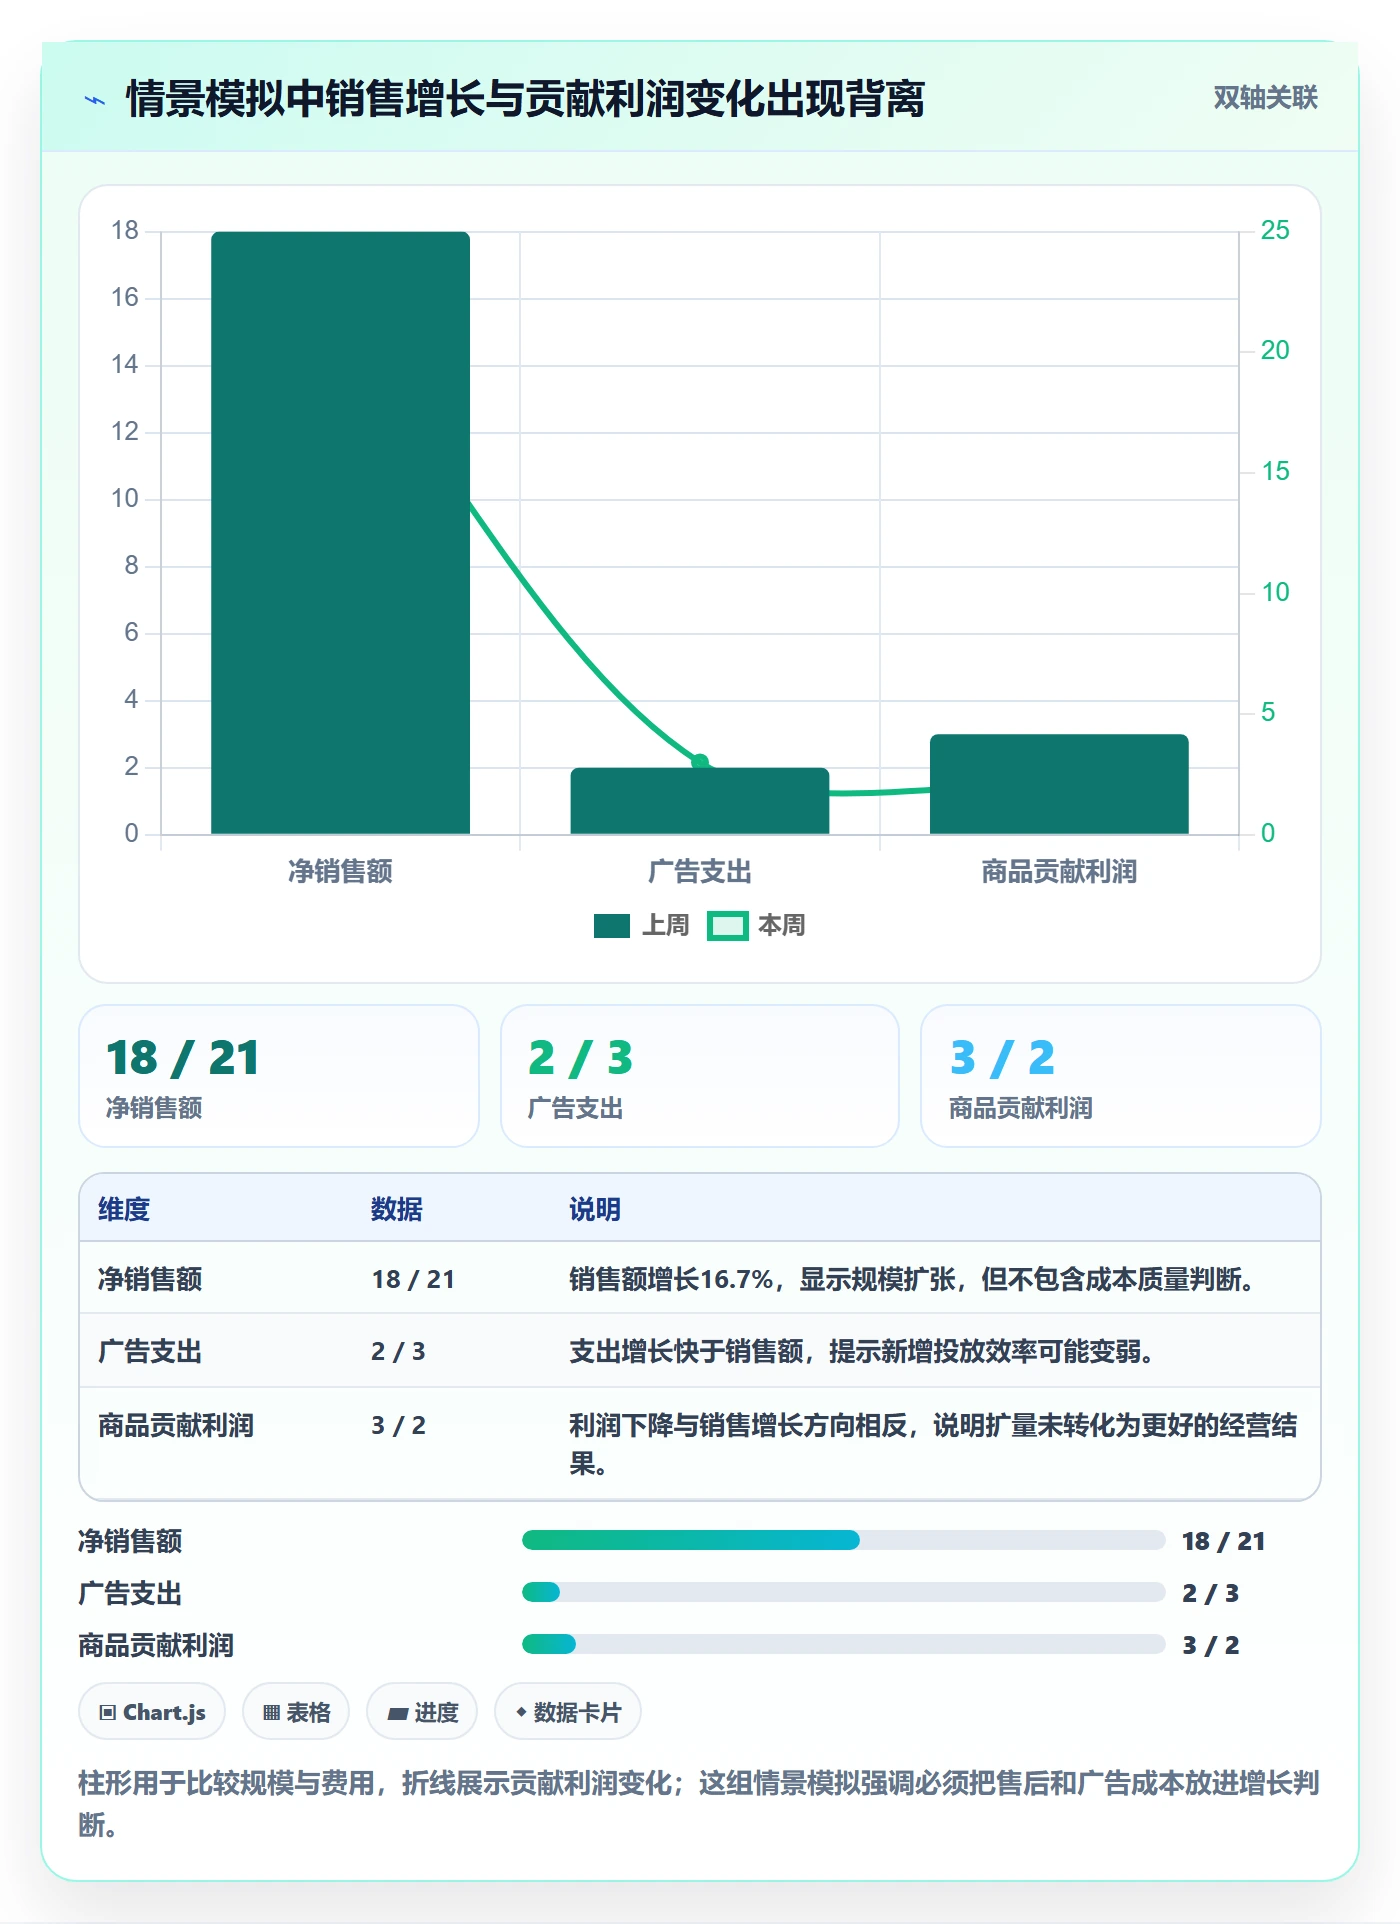Viewport: 1400px width, 1924px height.
Task: Click the line data point above 广告支出
Action: (x=700, y=762)
